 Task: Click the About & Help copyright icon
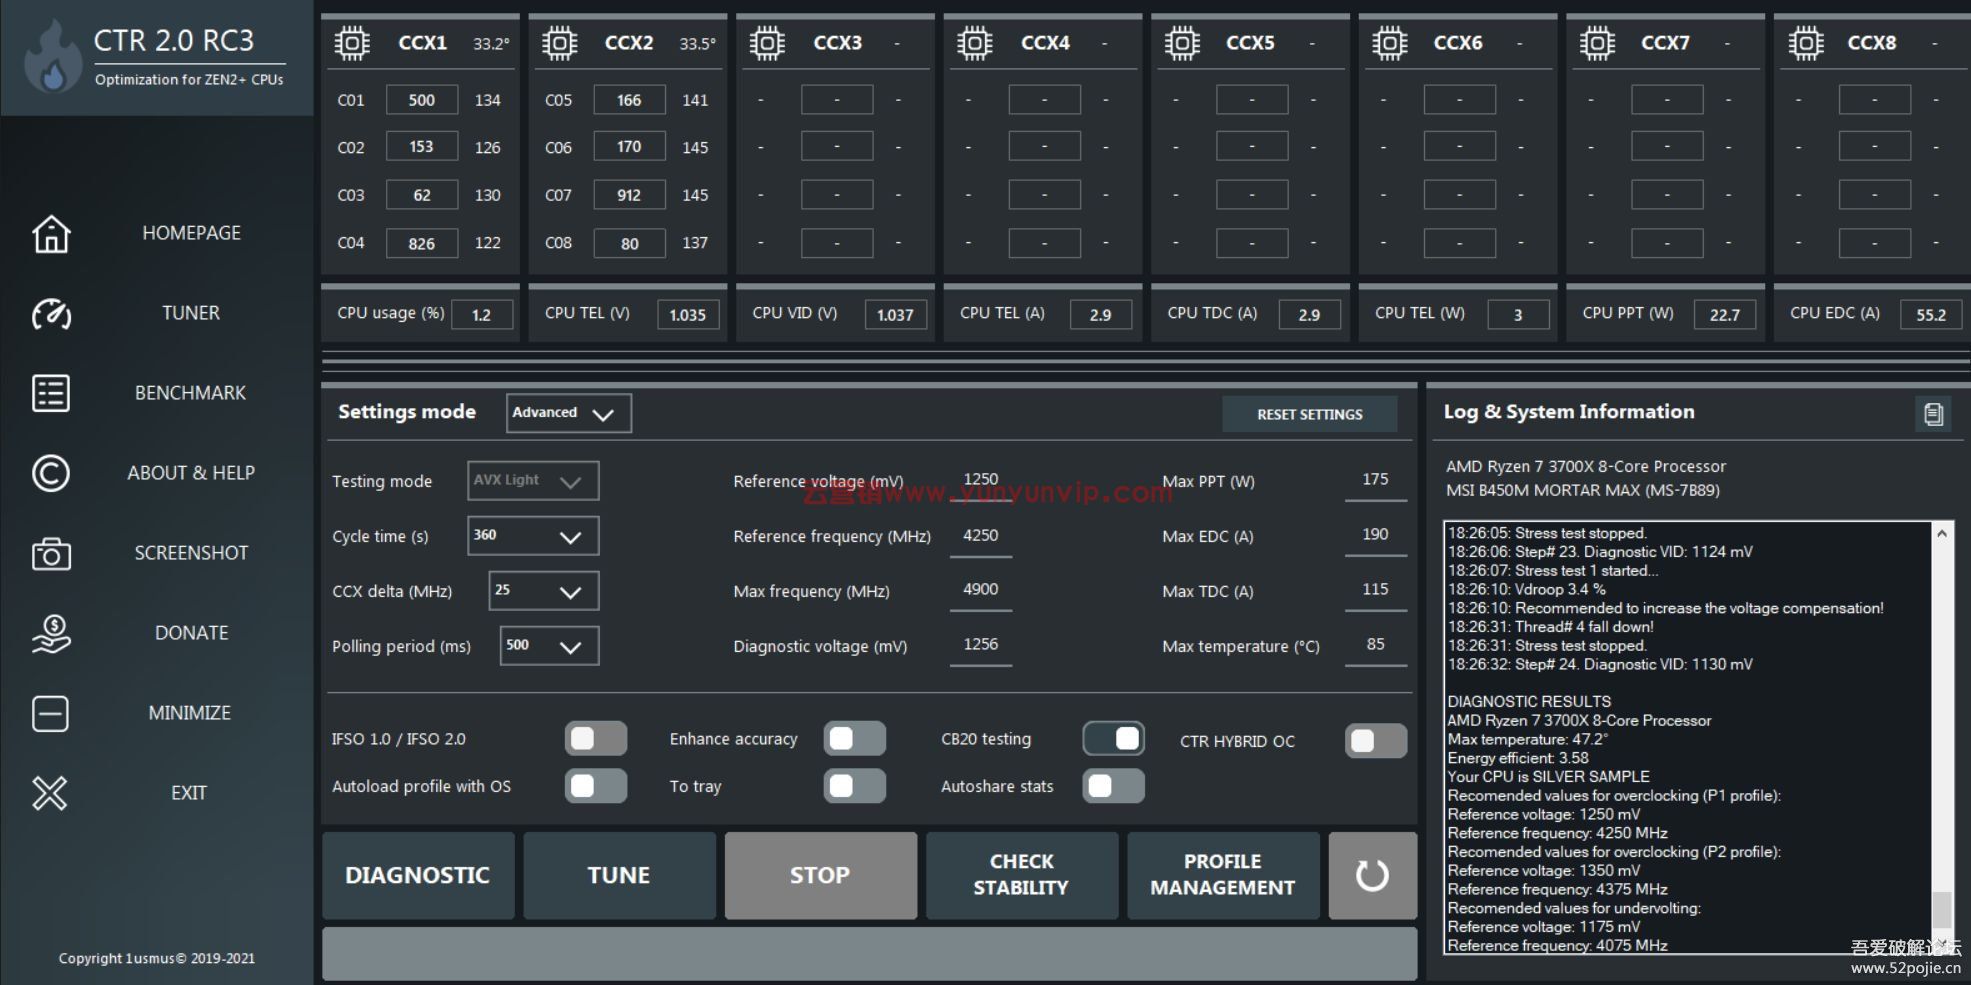click(51, 473)
